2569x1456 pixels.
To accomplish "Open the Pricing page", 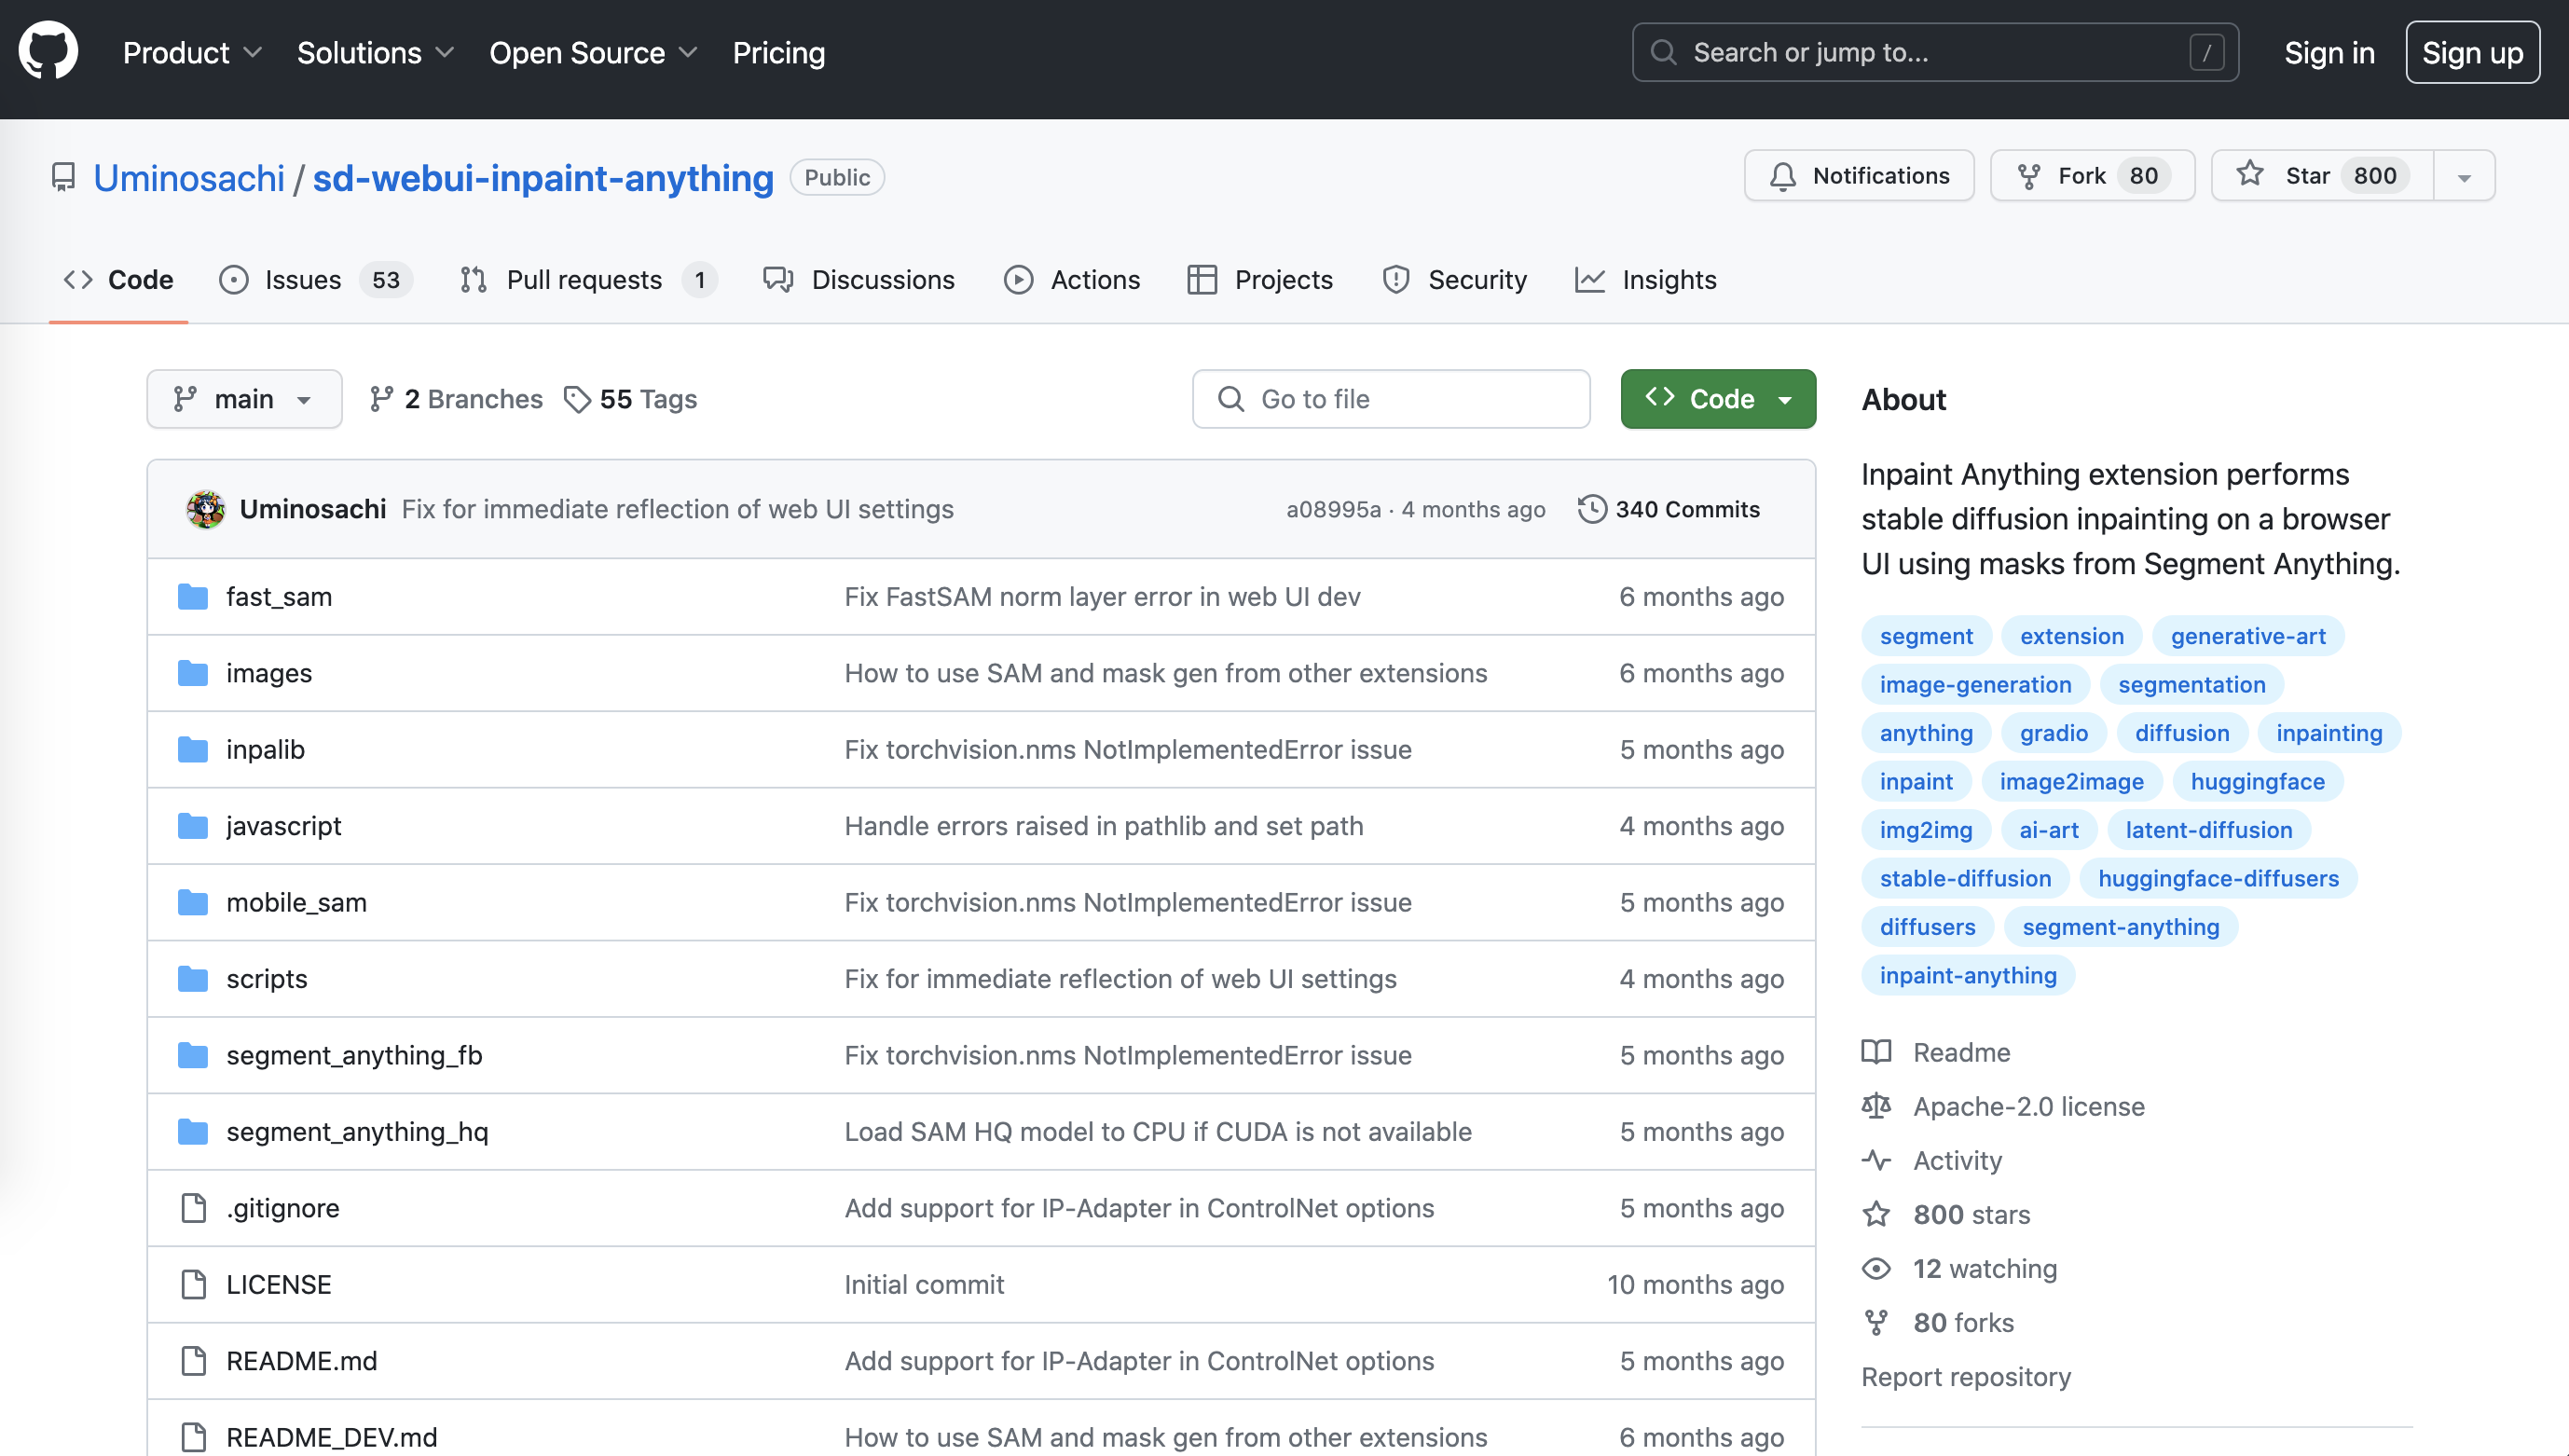I will tap(778, 53).
